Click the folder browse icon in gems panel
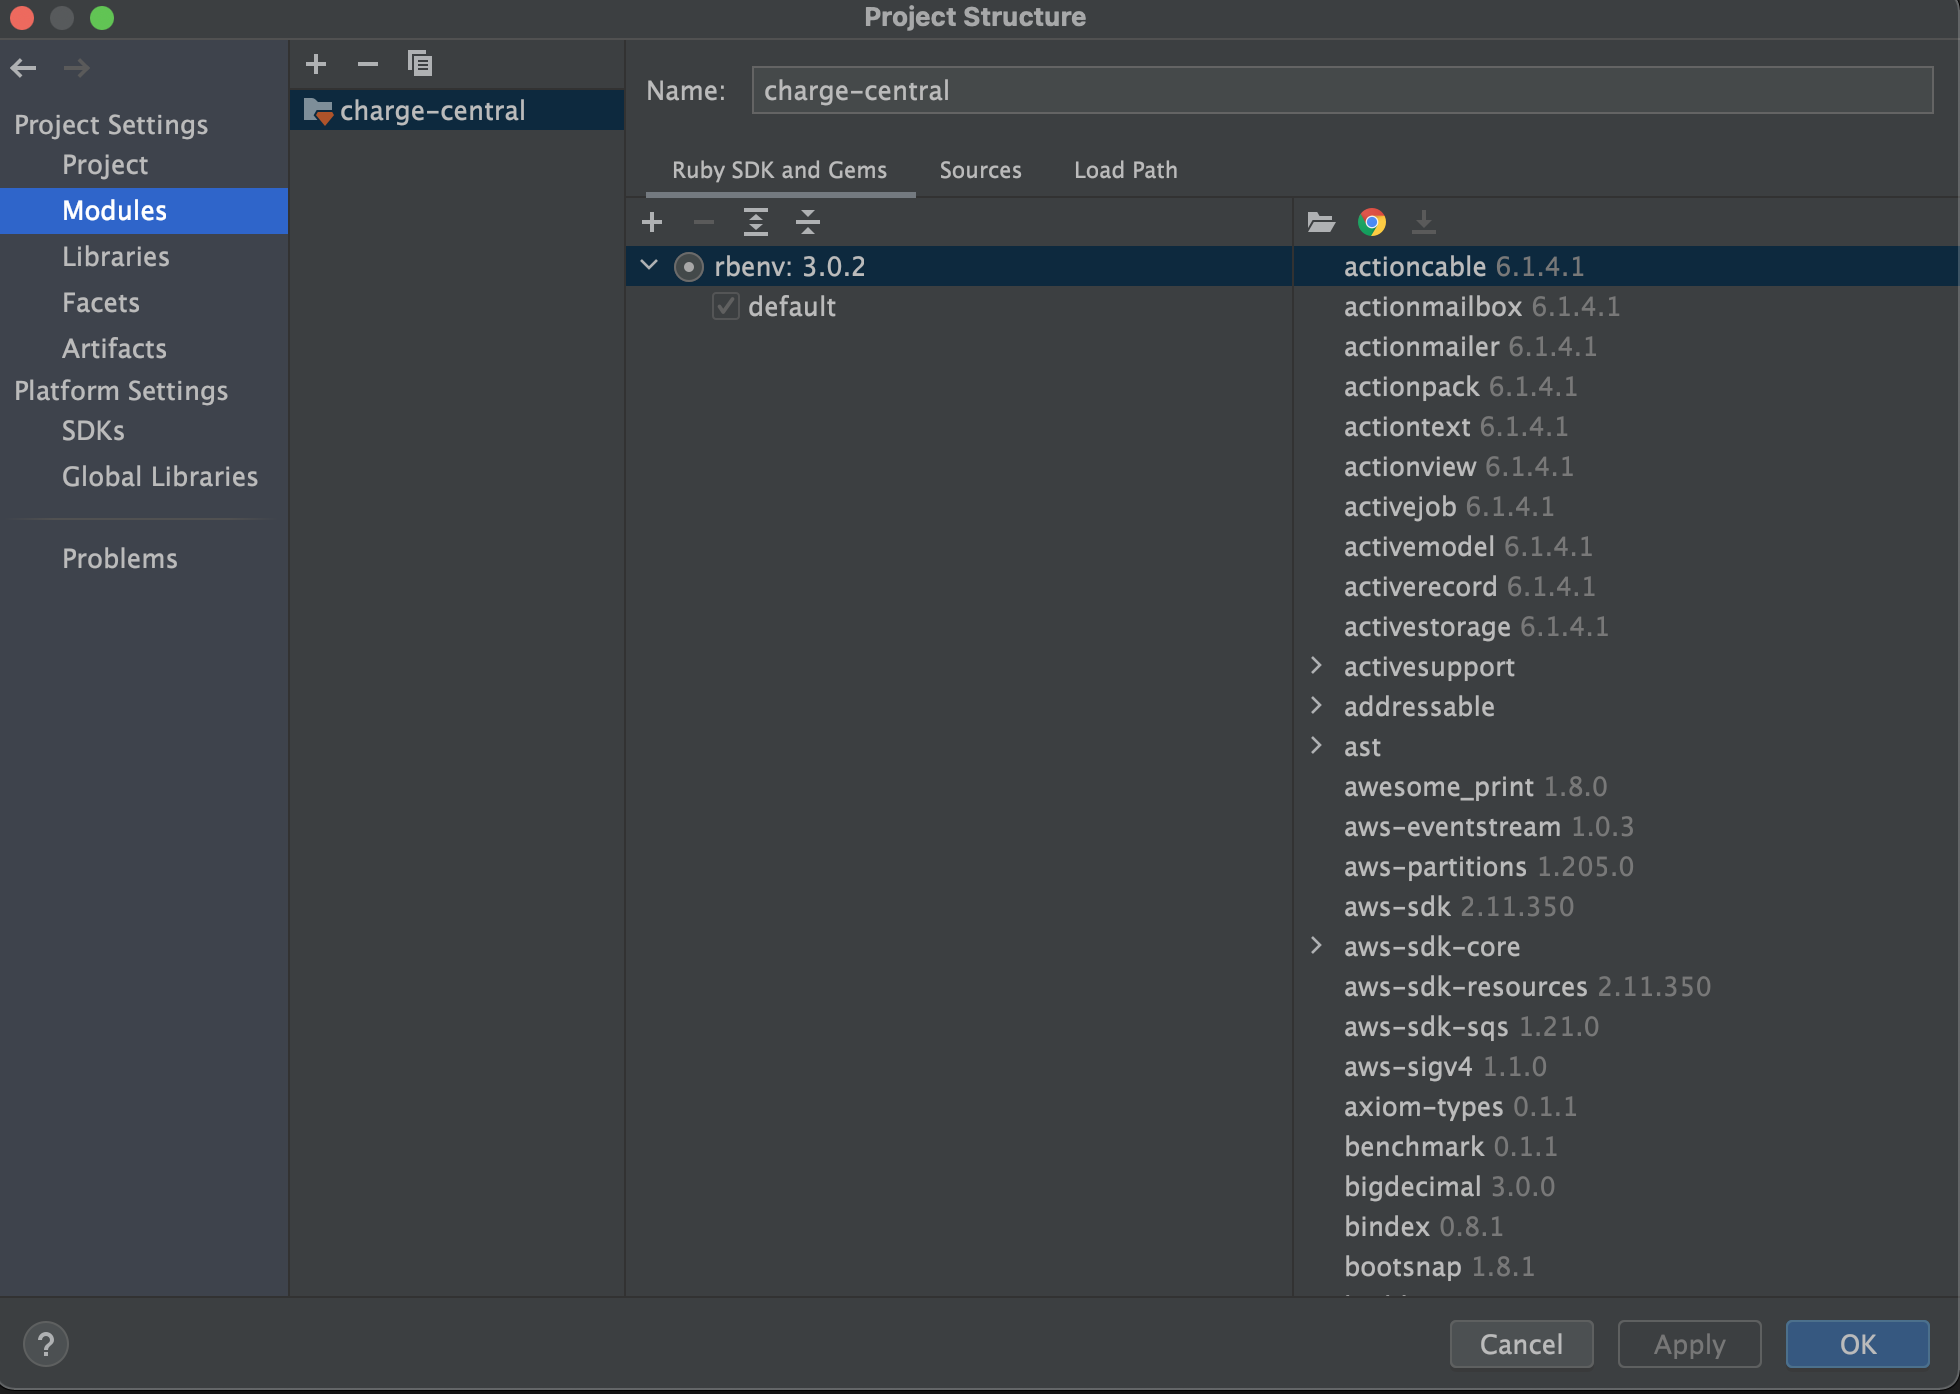 coord(1322,222)
